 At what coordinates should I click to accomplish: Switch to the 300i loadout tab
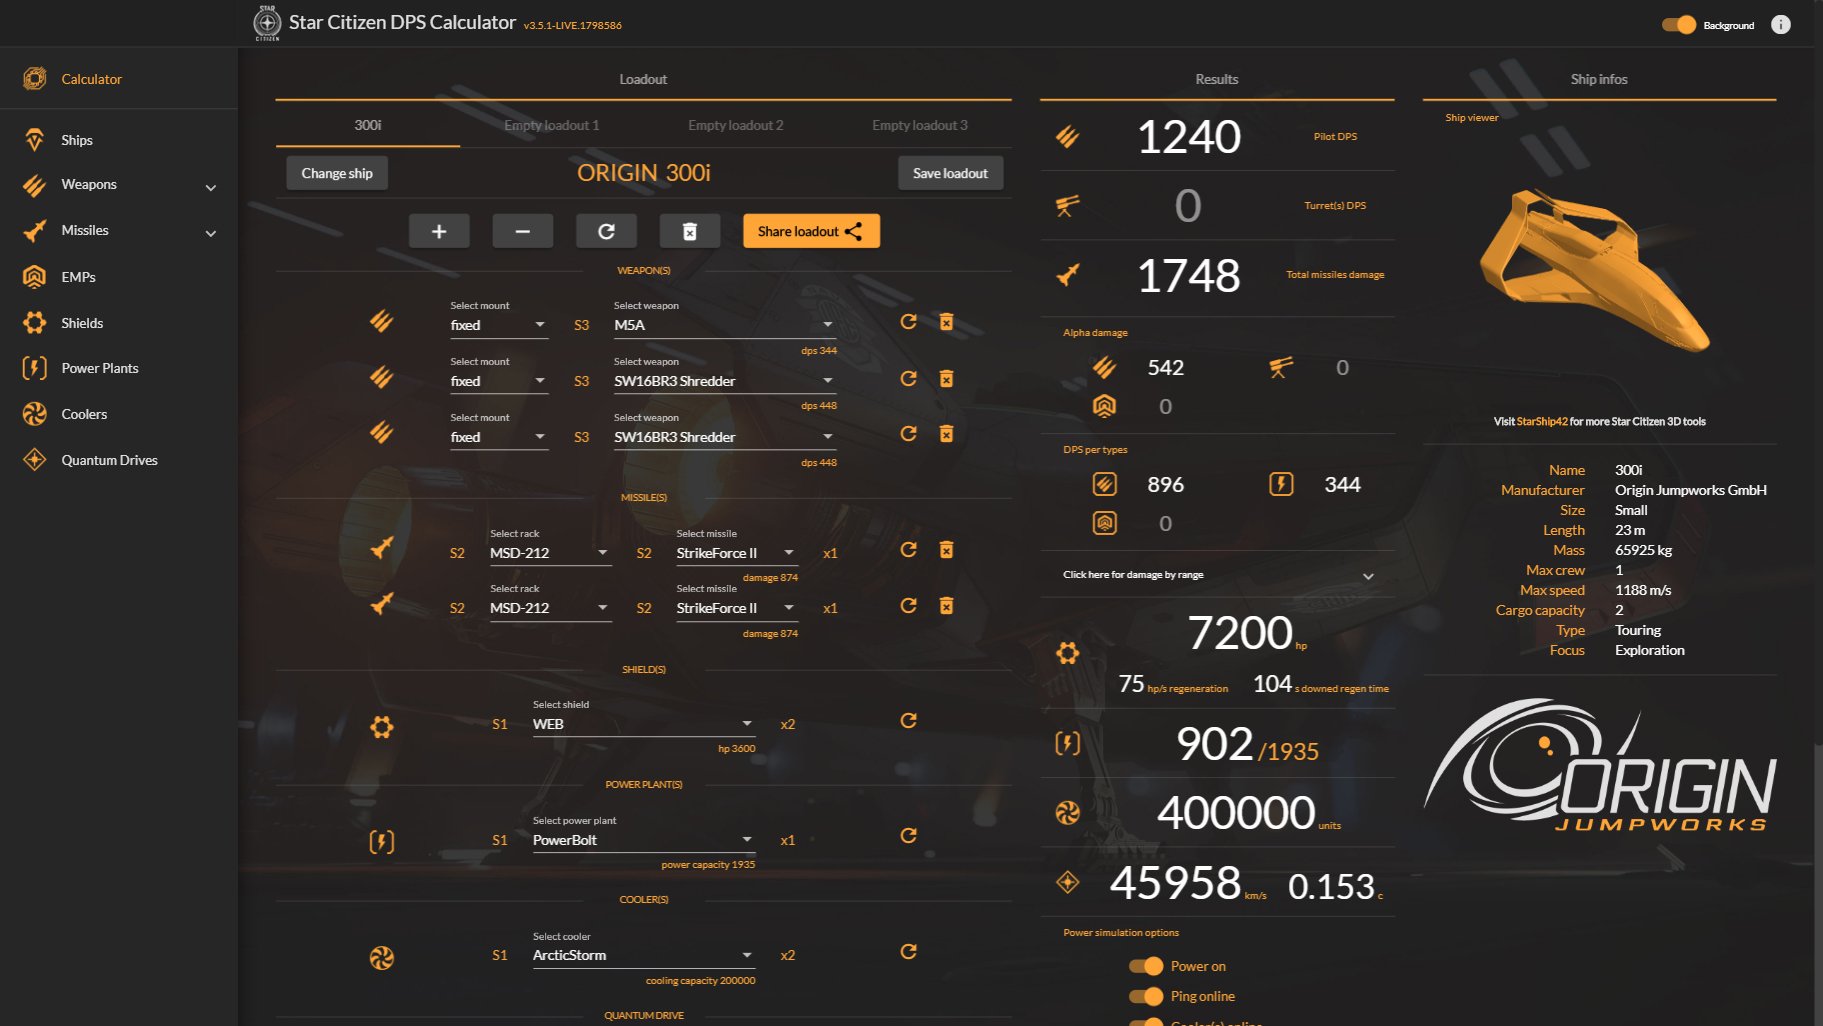tap(367, 125)
